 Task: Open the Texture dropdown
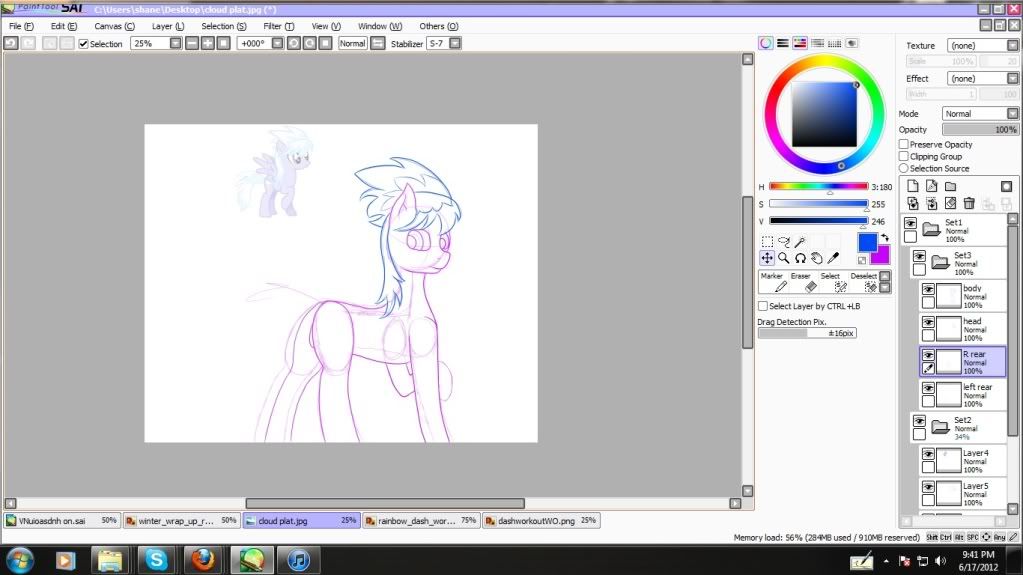pos(1012,46)
